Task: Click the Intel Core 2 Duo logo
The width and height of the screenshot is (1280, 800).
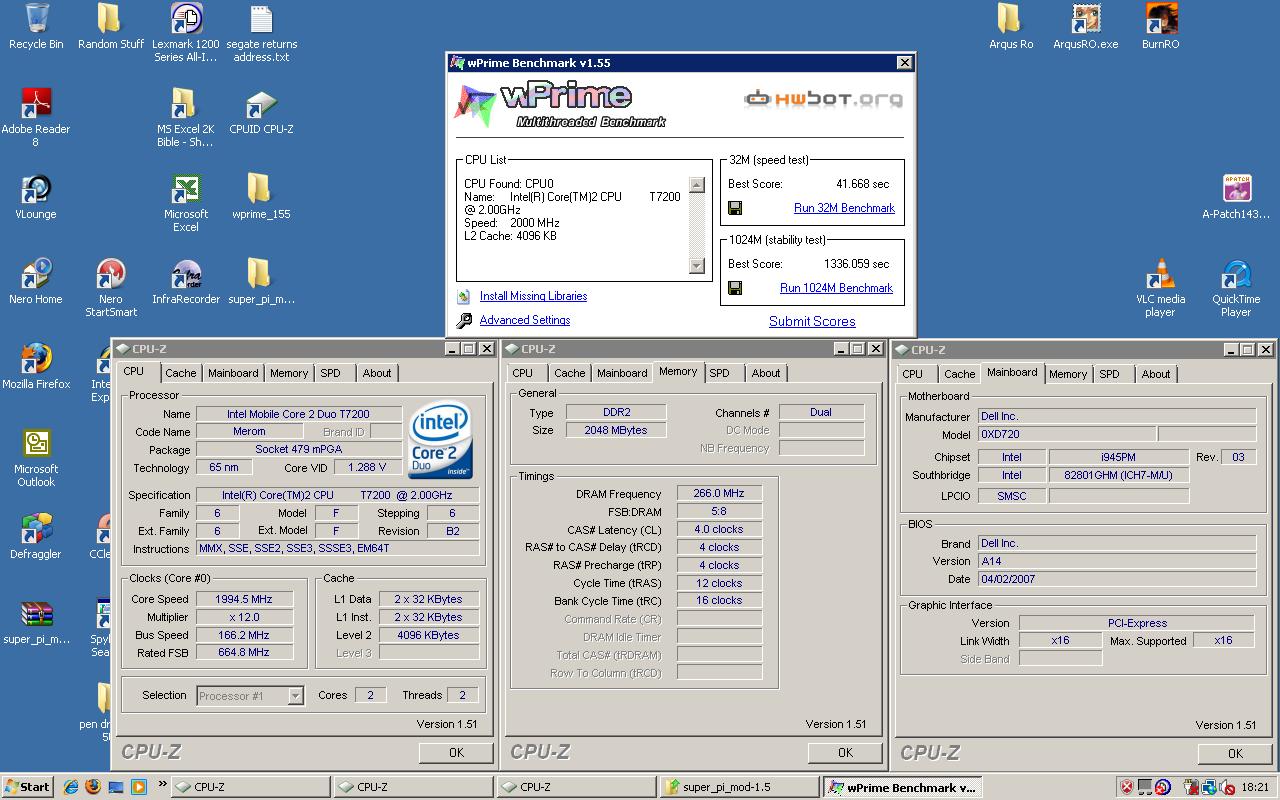Action: tap(441, 439)
